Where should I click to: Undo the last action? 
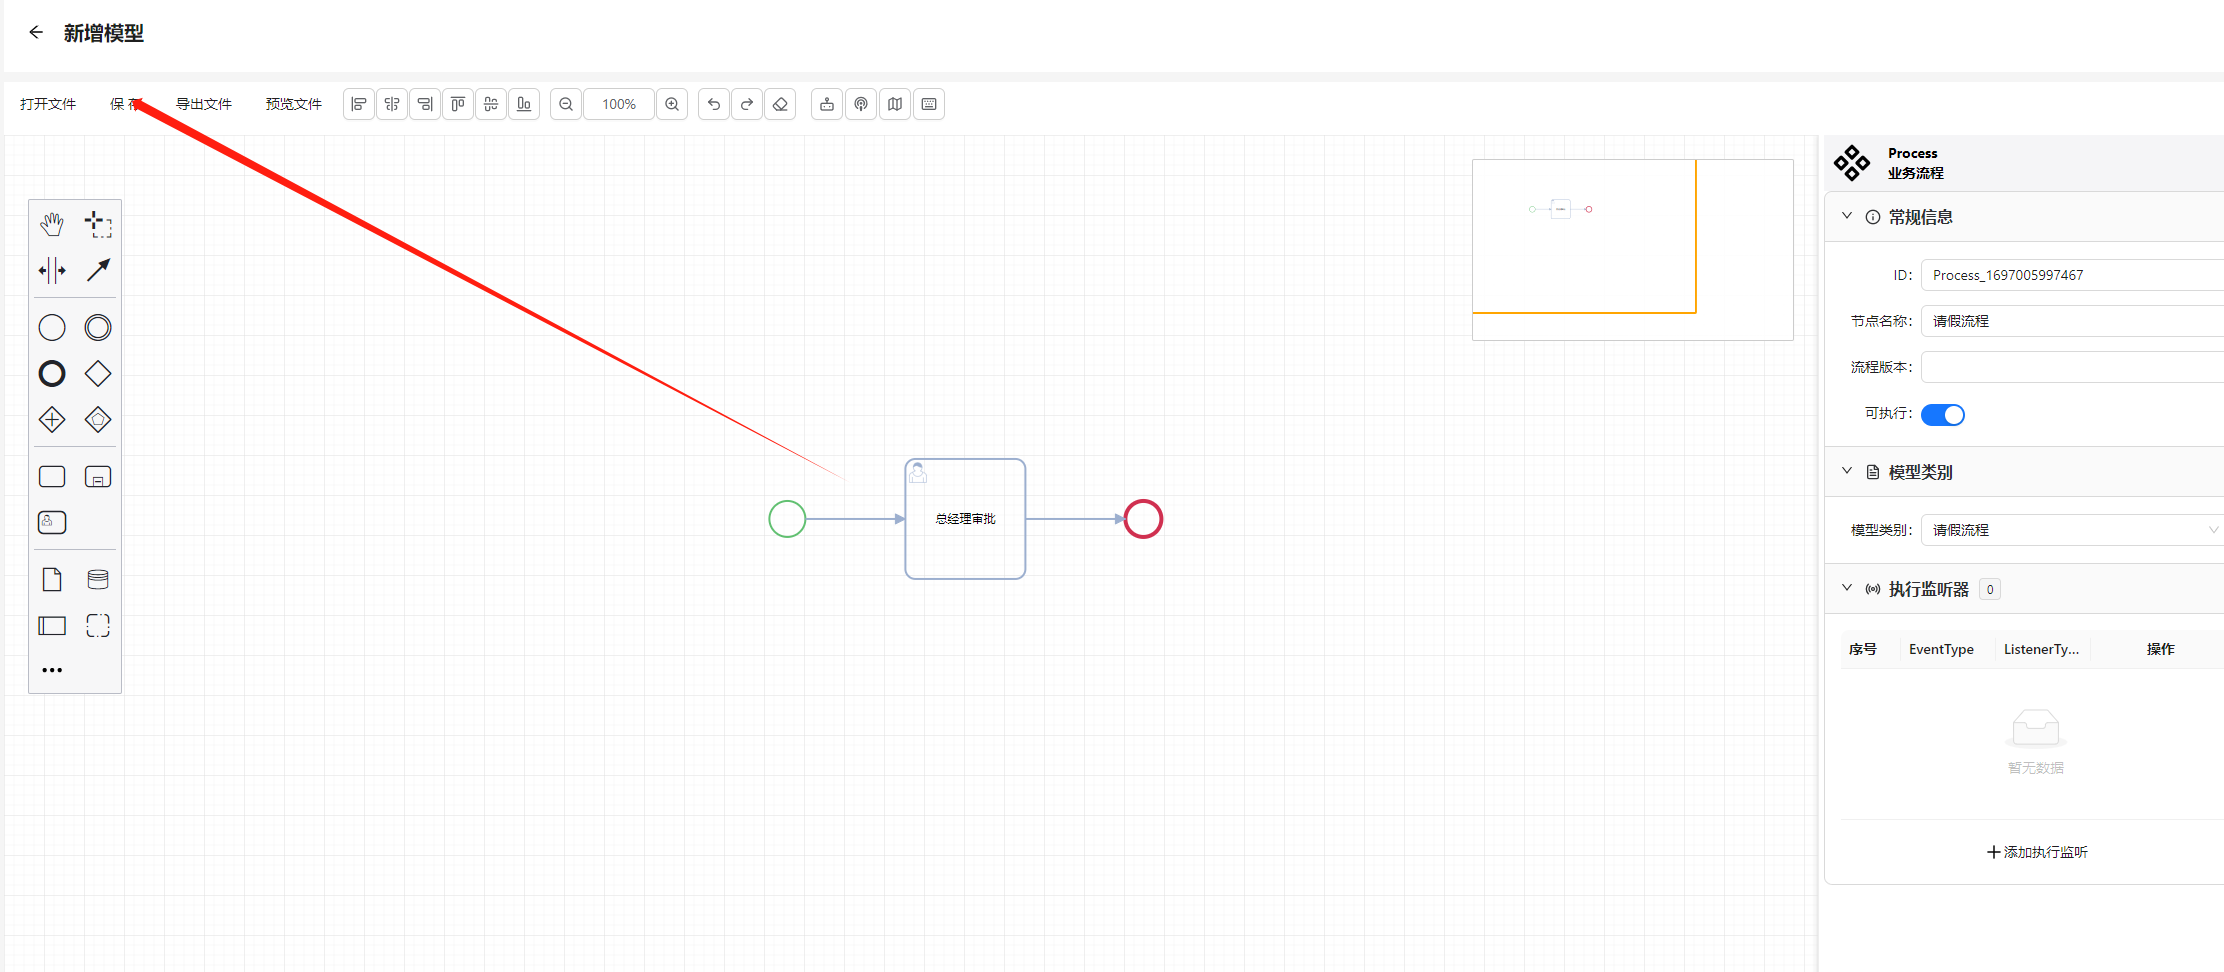714,104
